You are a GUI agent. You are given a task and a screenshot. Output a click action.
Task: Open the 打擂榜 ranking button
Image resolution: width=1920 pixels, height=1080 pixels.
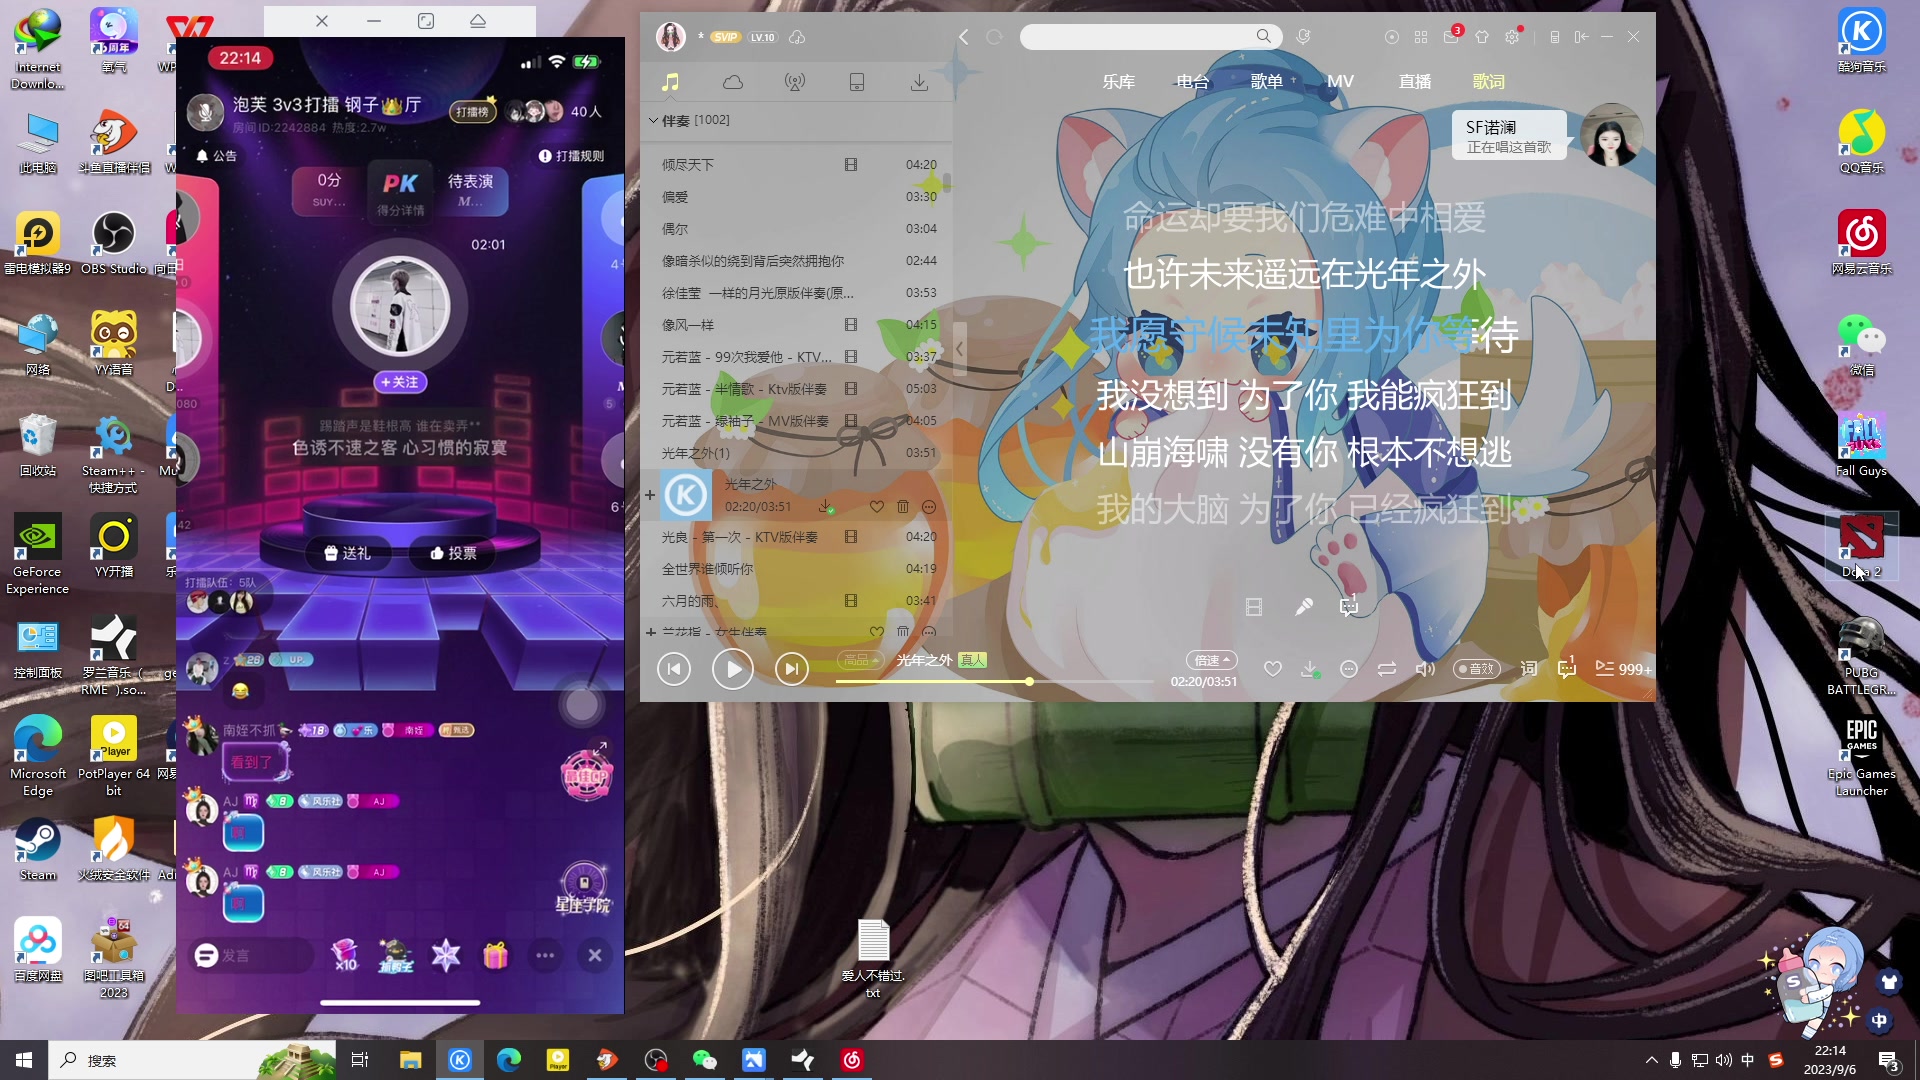(x=472, y=112)
